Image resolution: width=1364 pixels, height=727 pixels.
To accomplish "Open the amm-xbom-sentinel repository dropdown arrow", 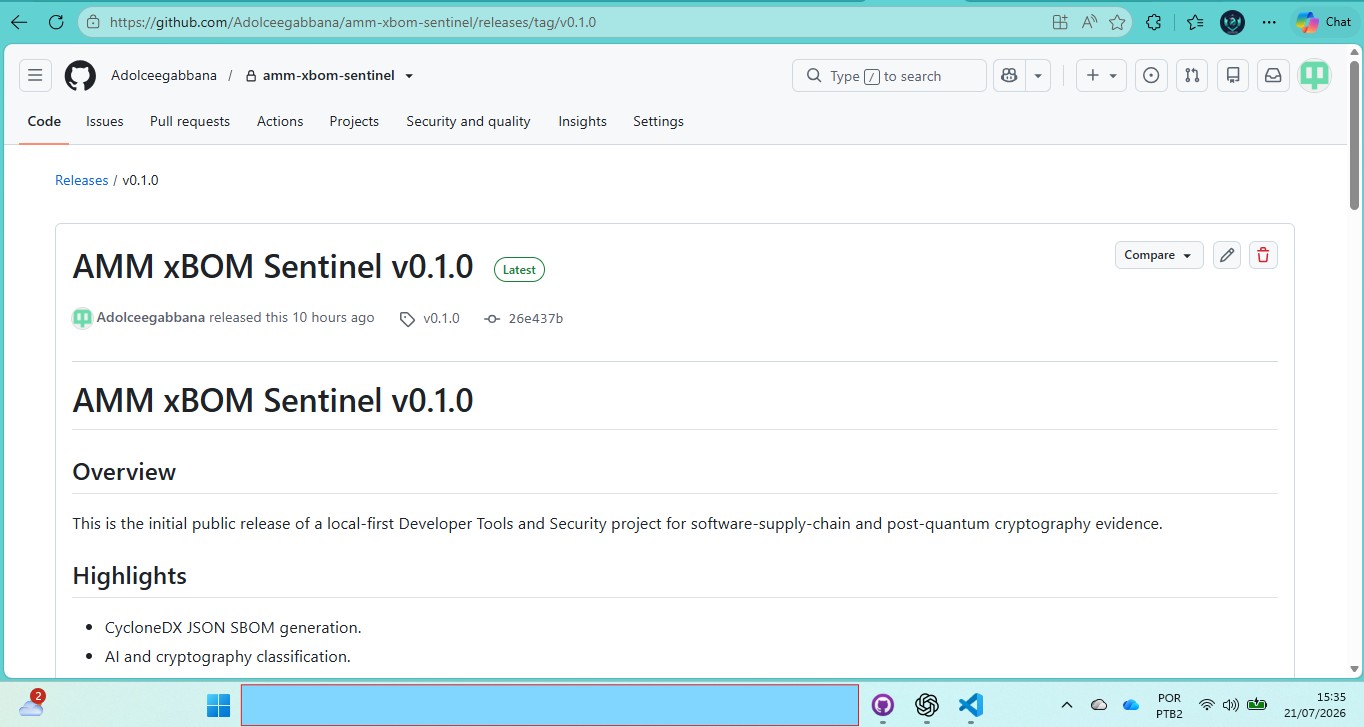I will coord(409,76).
